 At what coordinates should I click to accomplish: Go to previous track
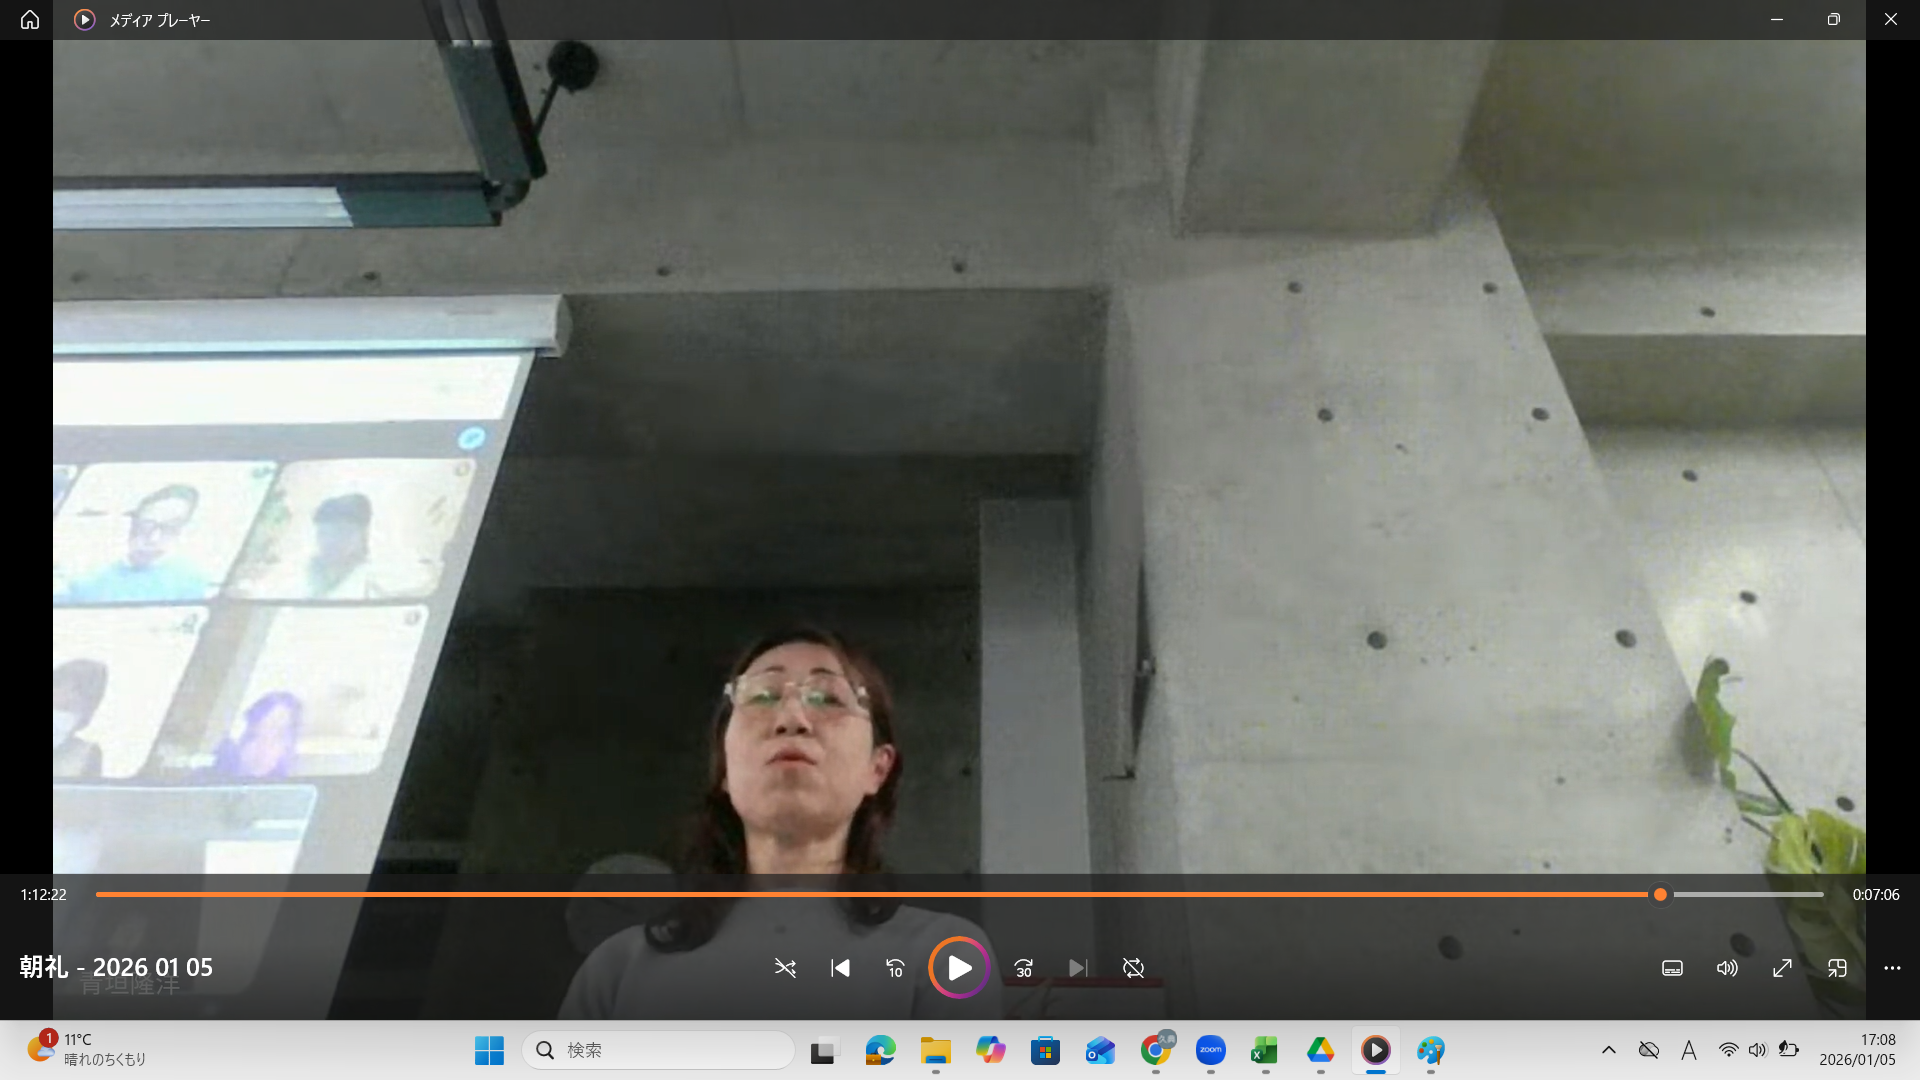point(840,968)
